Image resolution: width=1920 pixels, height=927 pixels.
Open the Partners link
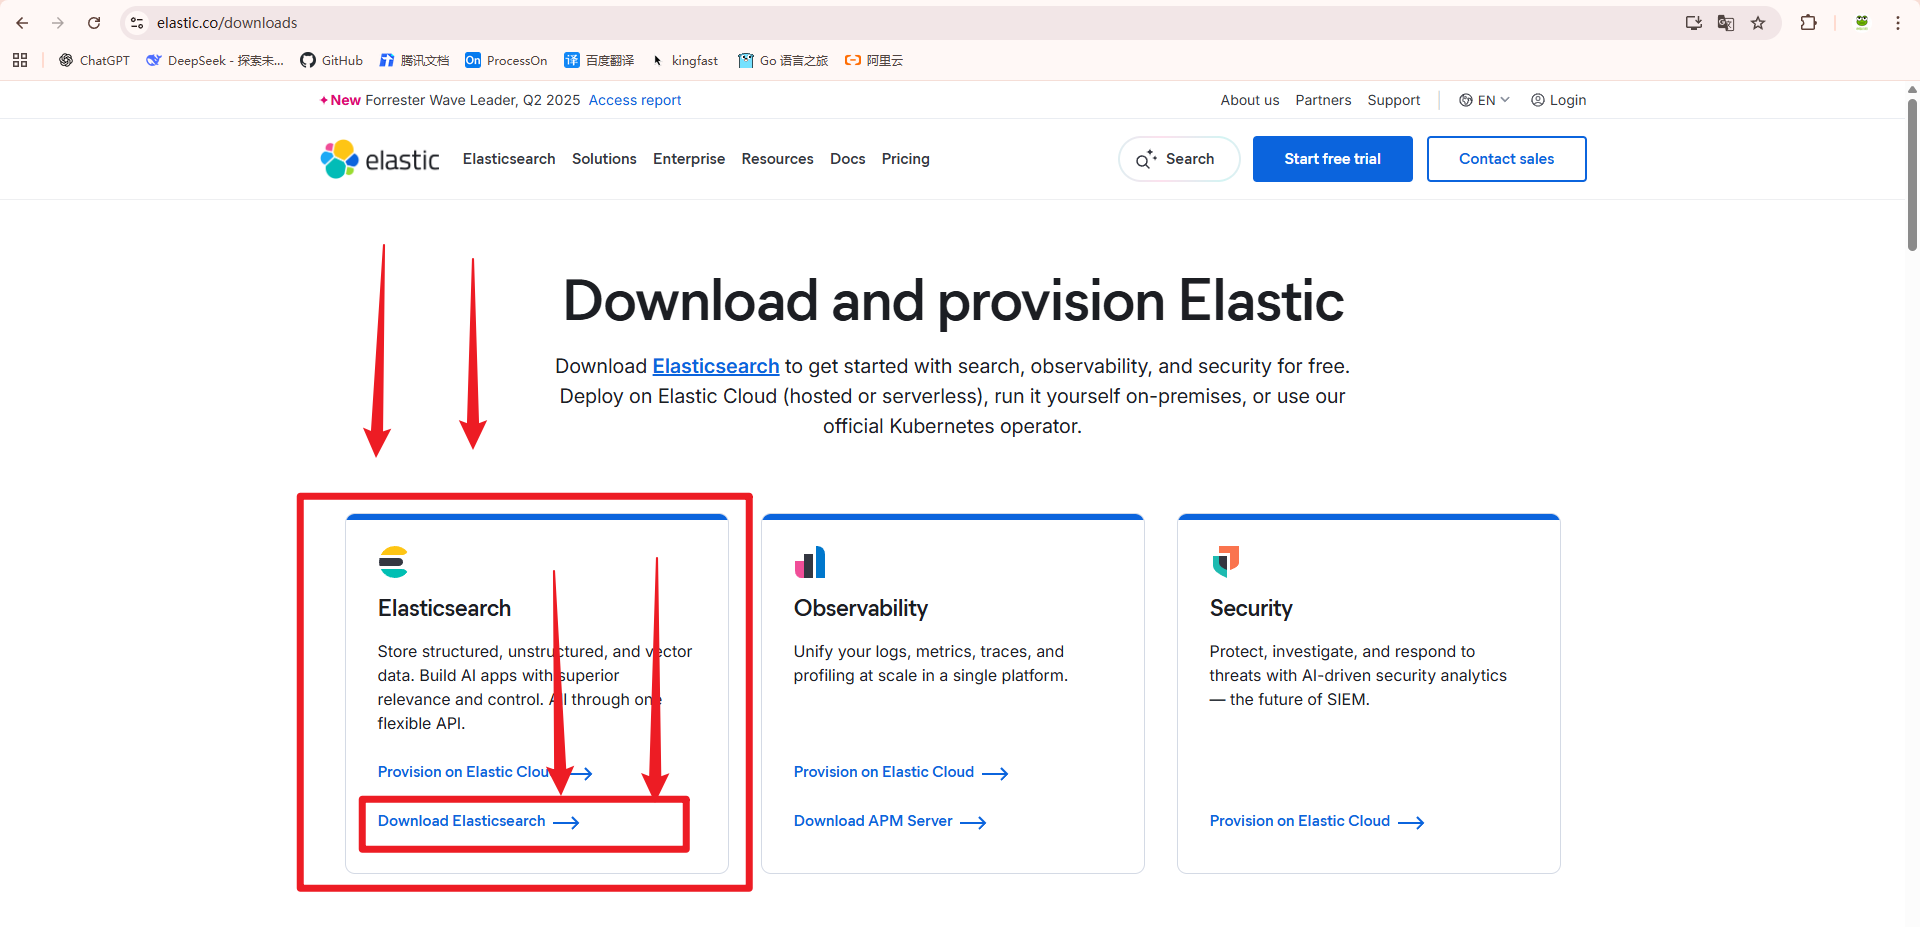pyautogui.click(x=1323, y=100)
